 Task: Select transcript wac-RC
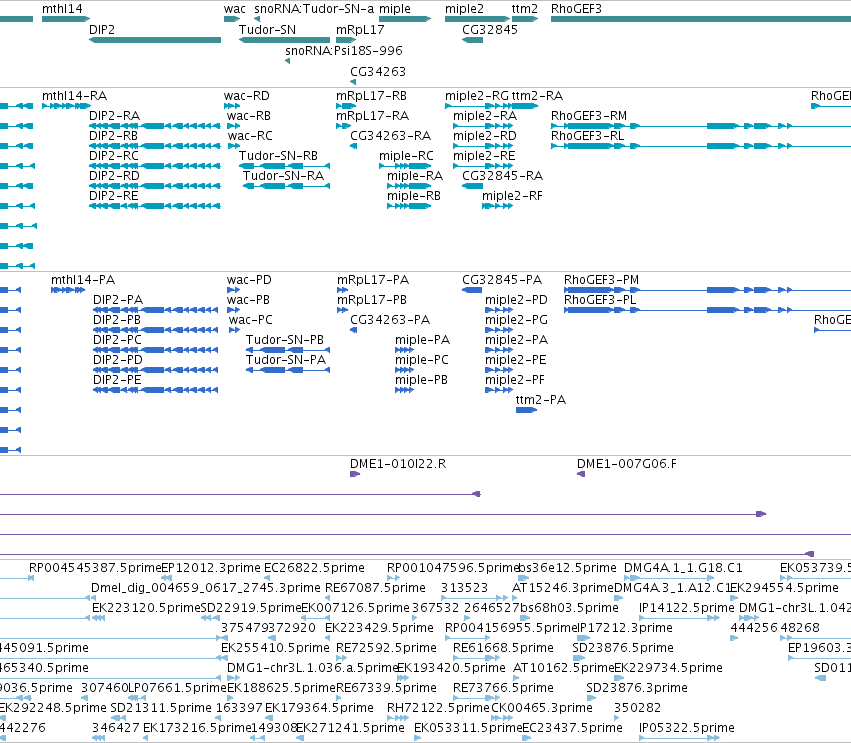233,146
